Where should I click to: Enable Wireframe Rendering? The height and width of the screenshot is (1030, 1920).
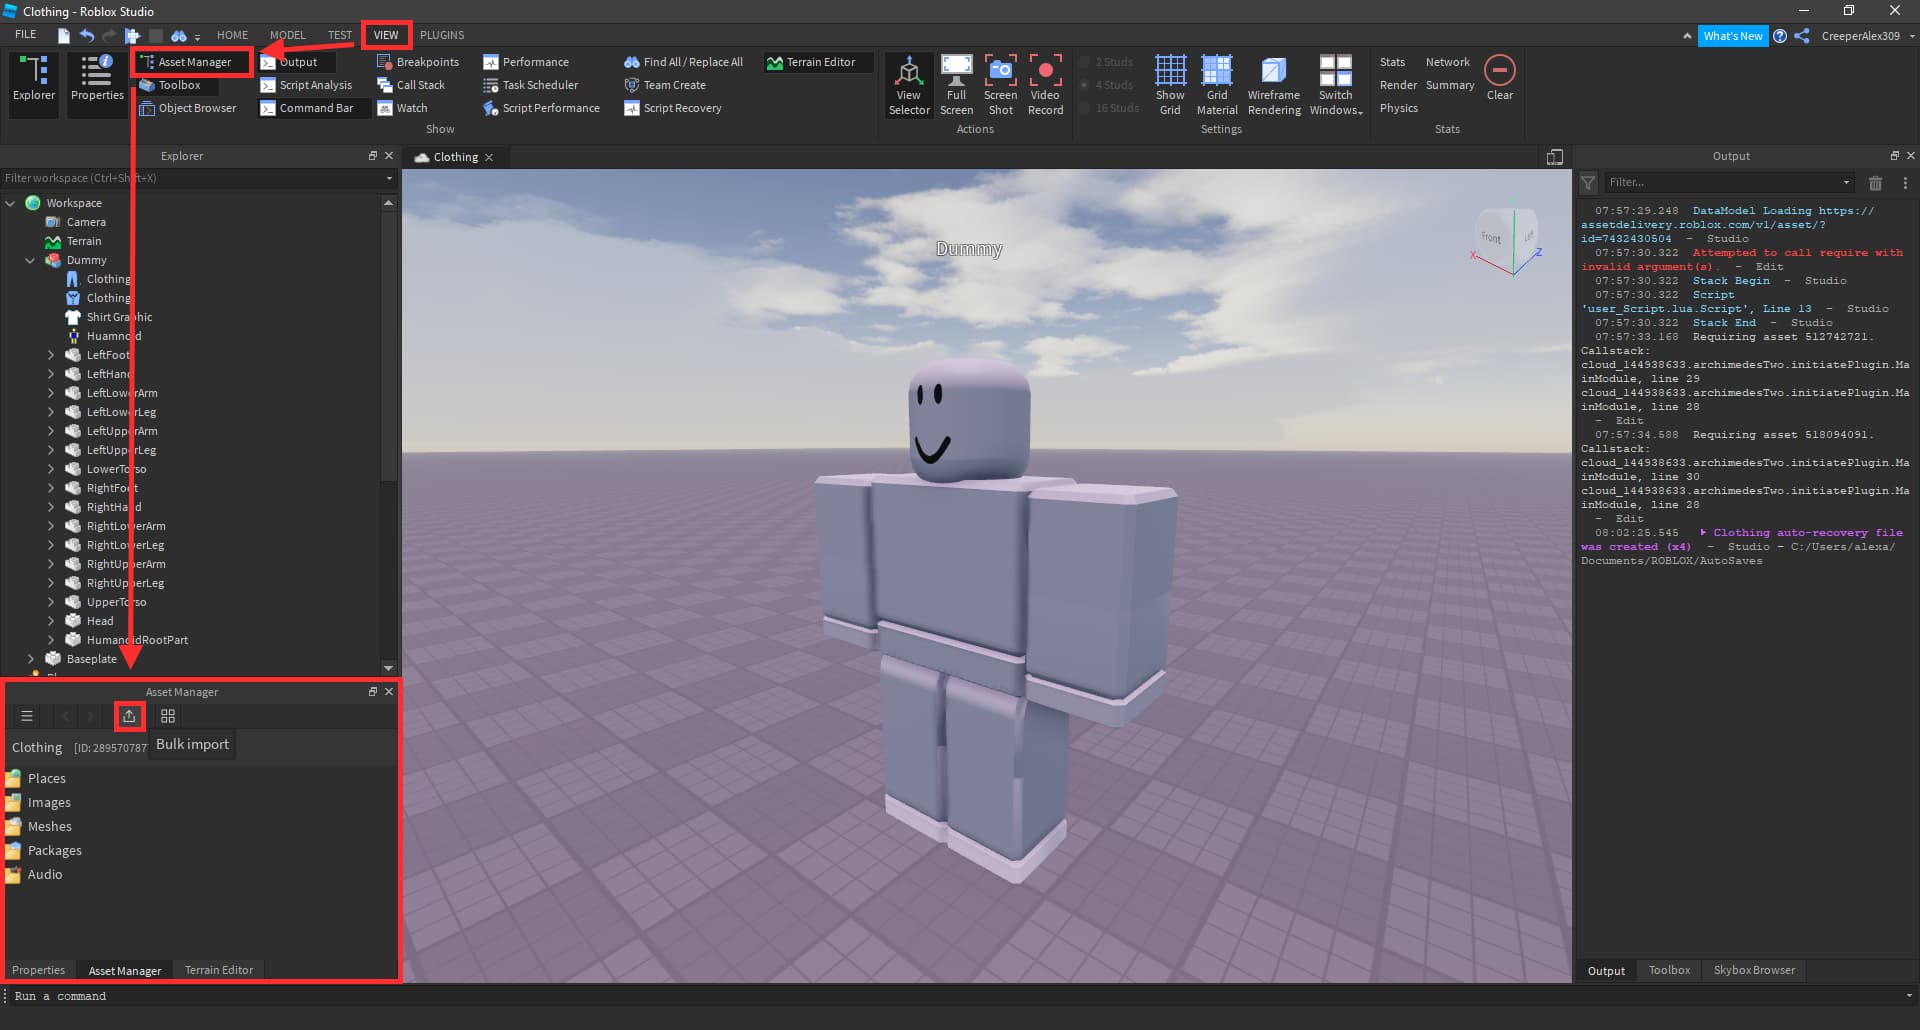tap(1273, 83)
